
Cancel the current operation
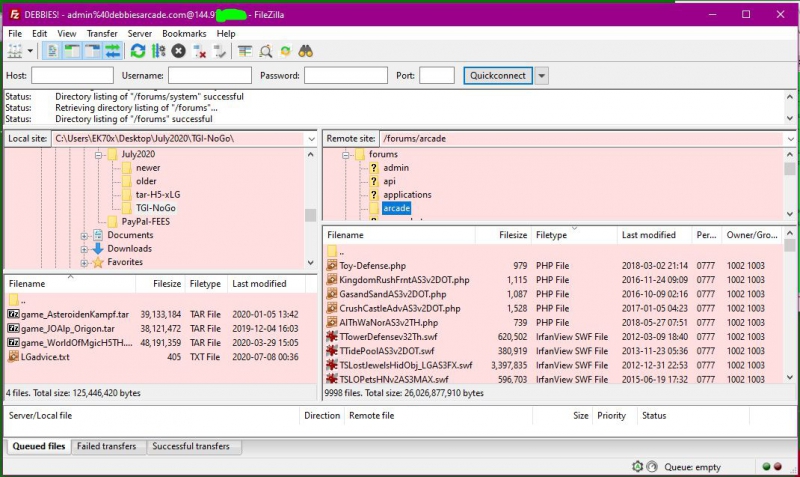178,51
